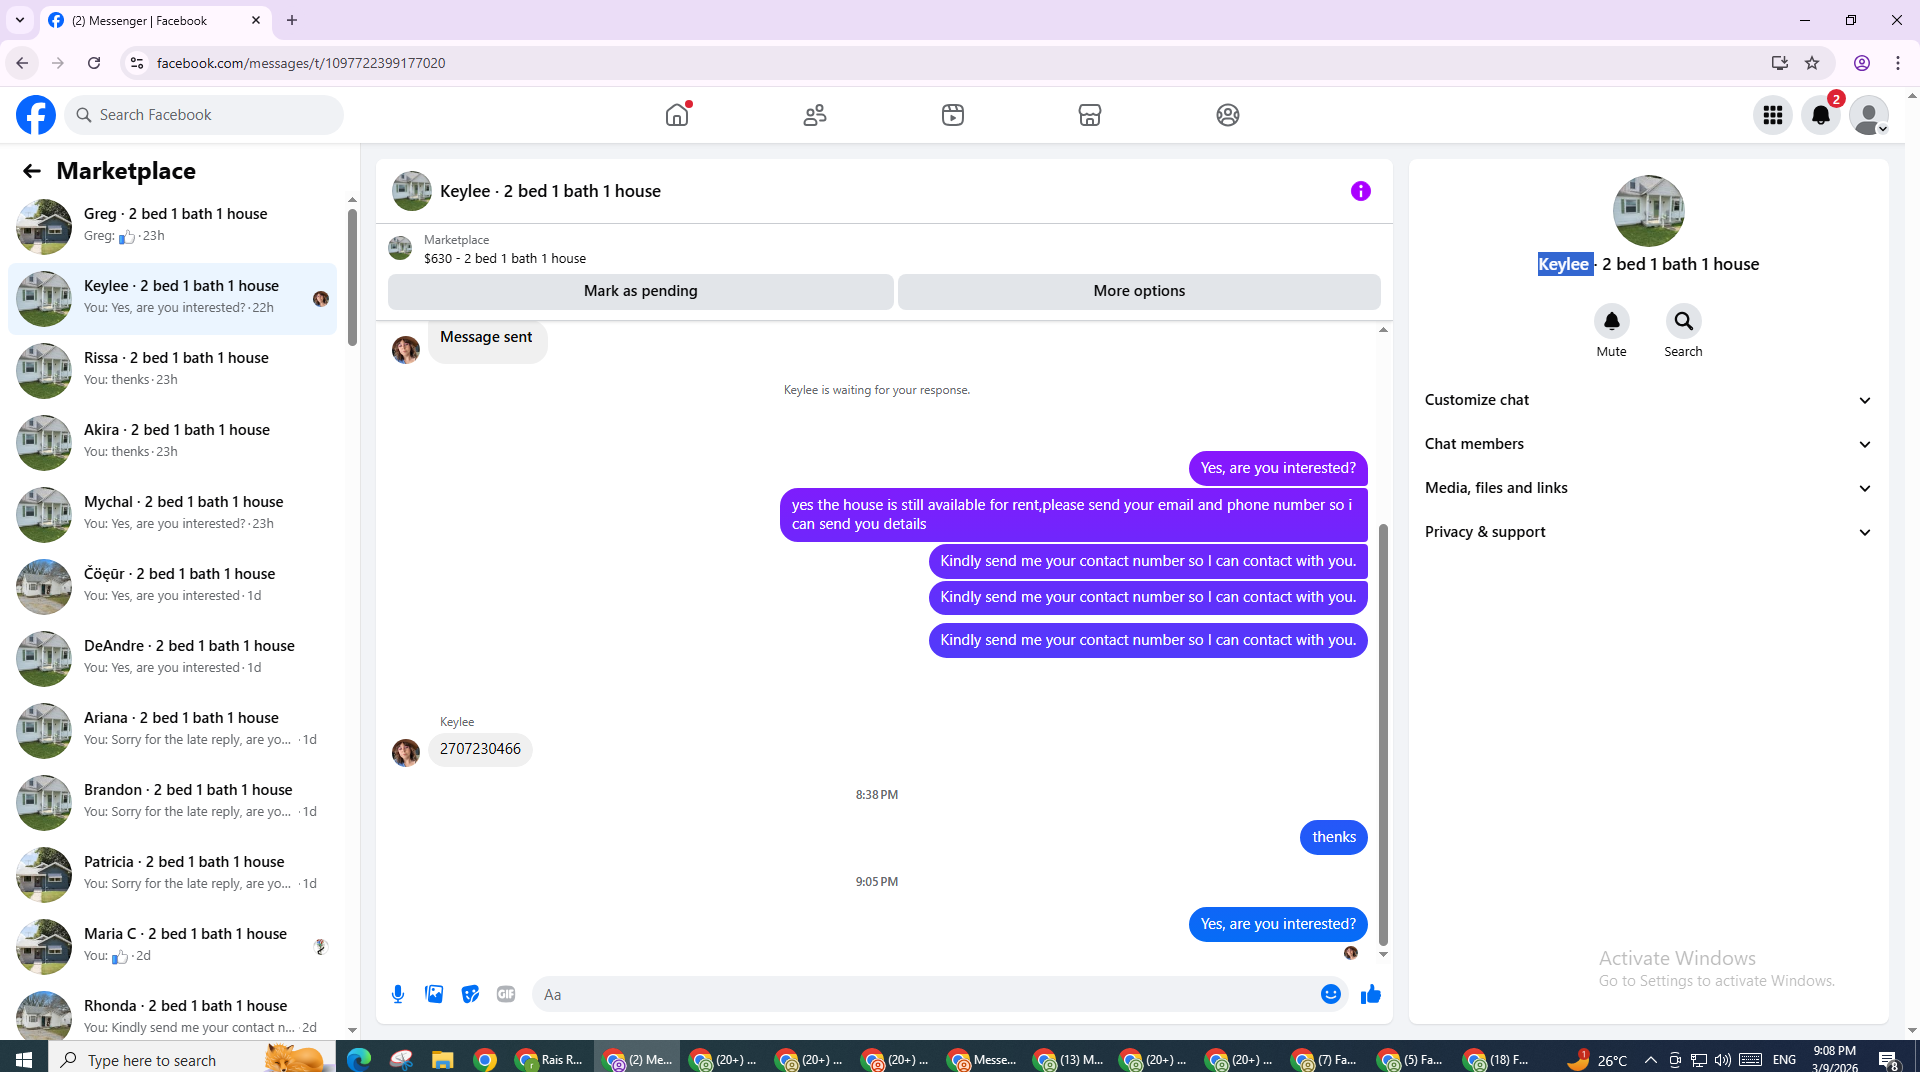Viewport: 1920px width, 1072px height.
Task: Open Facebook Home icon in top navigation
Action: [677, 115]
